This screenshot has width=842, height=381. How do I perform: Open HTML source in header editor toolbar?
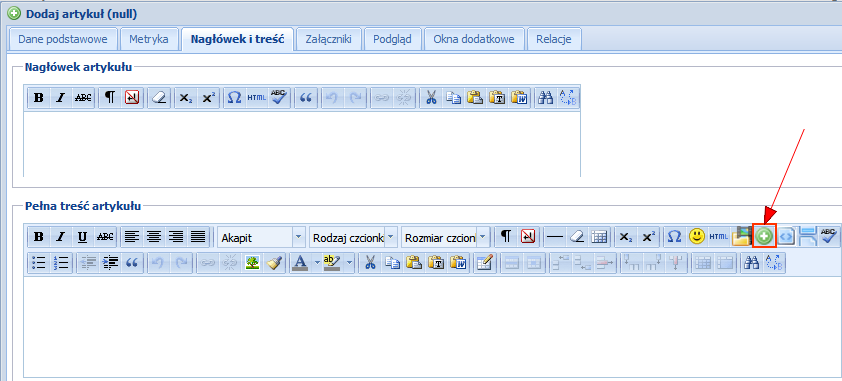pos(256,98)
